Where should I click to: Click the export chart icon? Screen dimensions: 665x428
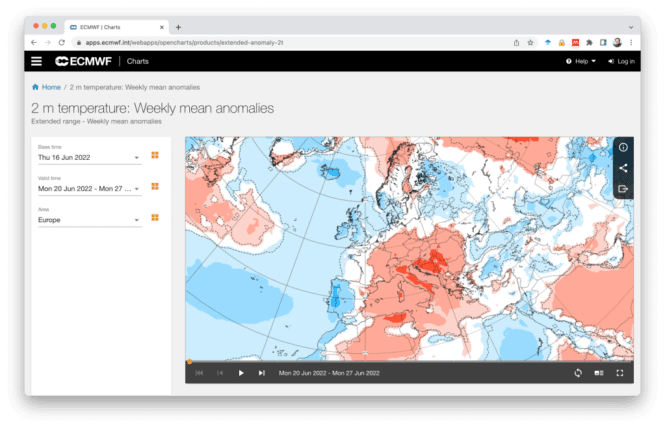[x=623, y=188]
